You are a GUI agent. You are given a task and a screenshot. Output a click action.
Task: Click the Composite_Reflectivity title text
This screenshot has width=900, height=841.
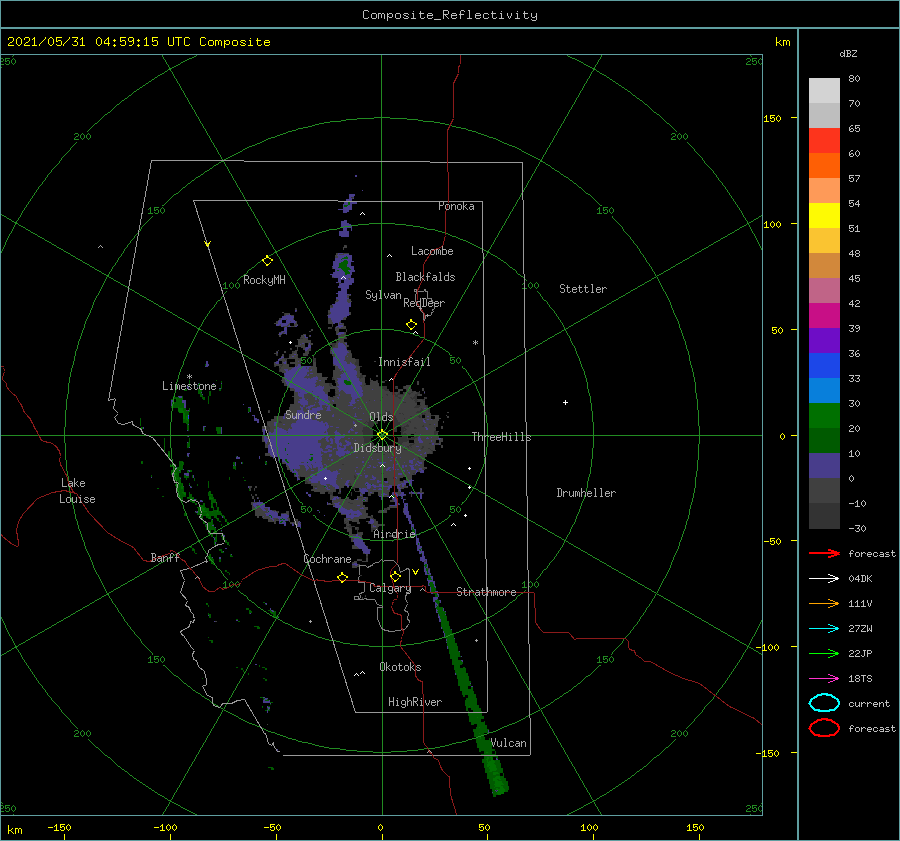pos(450,15)
